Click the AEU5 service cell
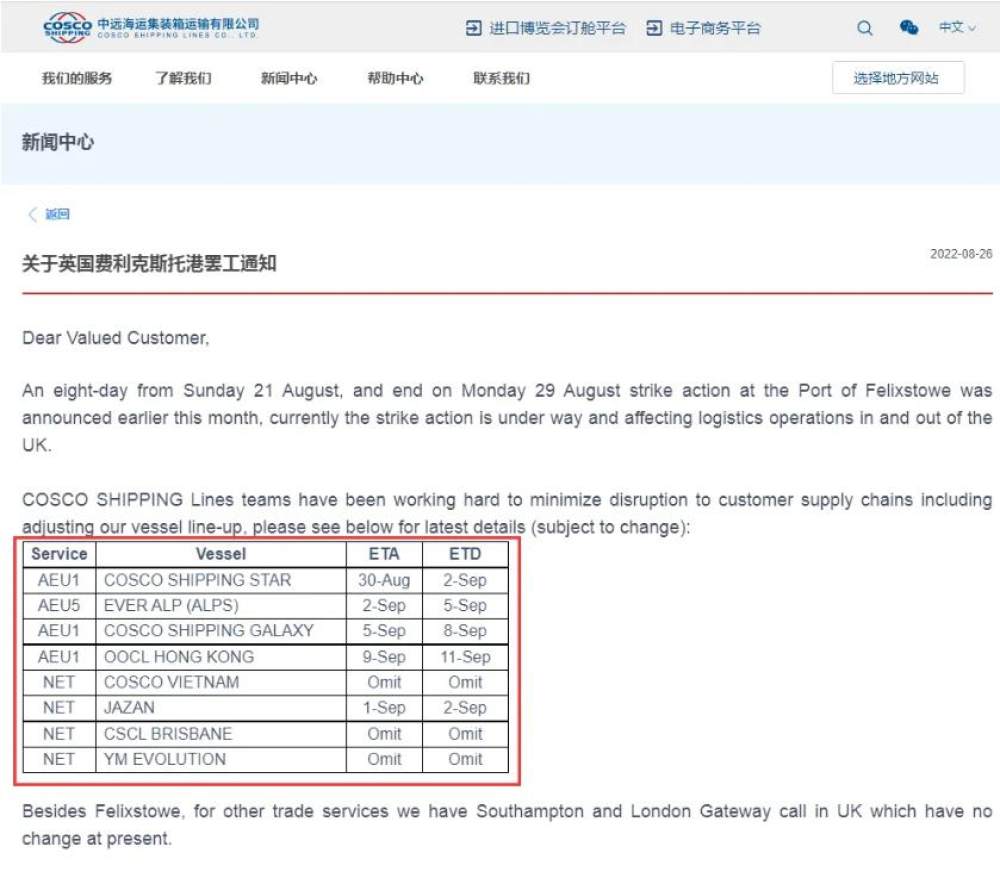 [x=59, y=605]
